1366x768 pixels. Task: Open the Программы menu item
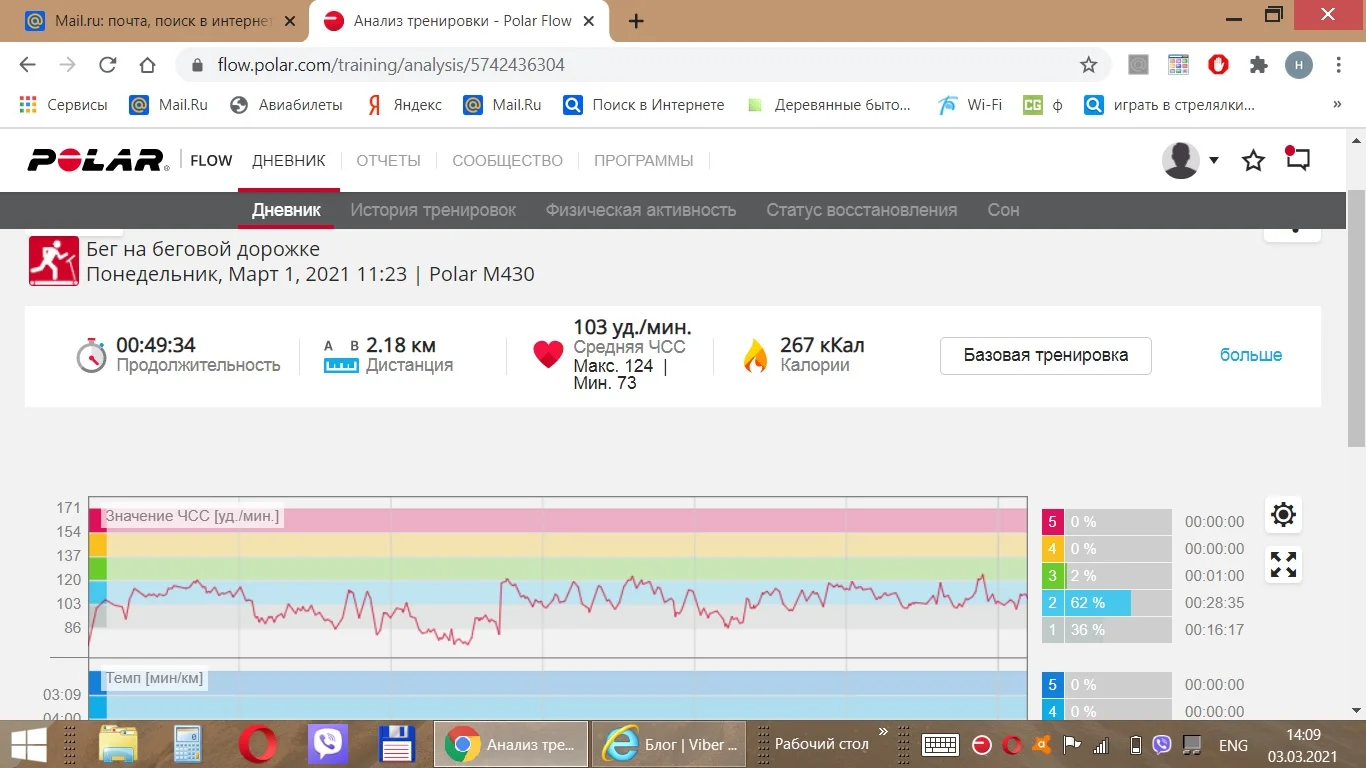point(644,160)
